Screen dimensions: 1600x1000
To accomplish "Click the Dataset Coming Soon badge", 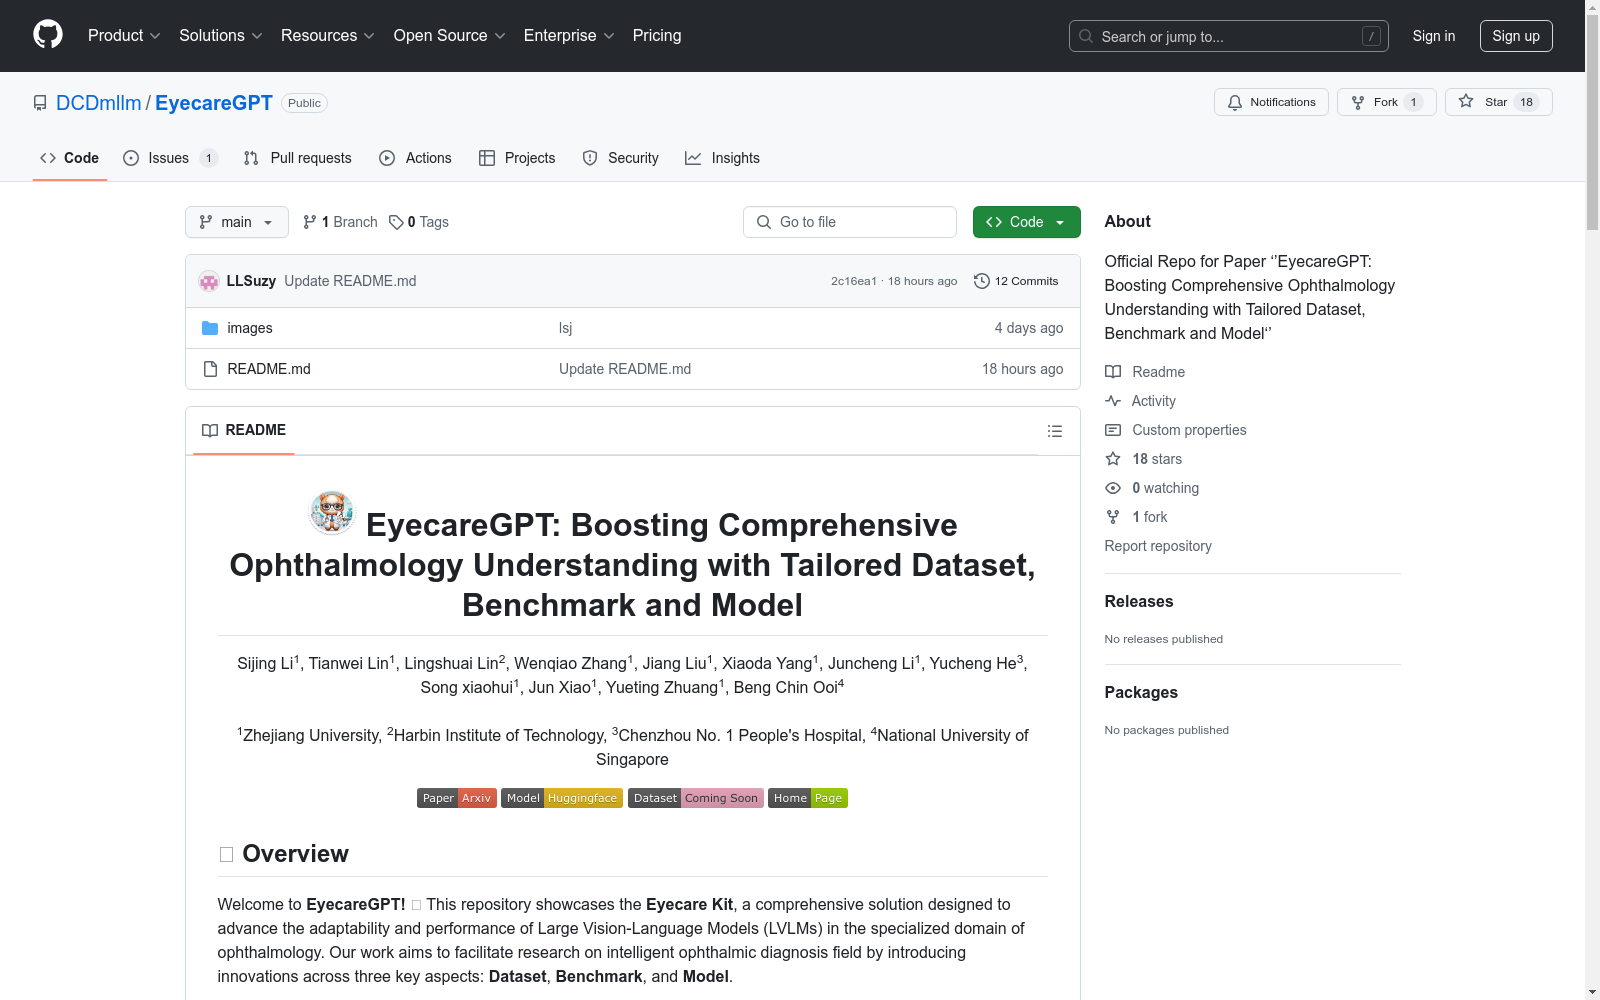I will [x=696, y=798].
